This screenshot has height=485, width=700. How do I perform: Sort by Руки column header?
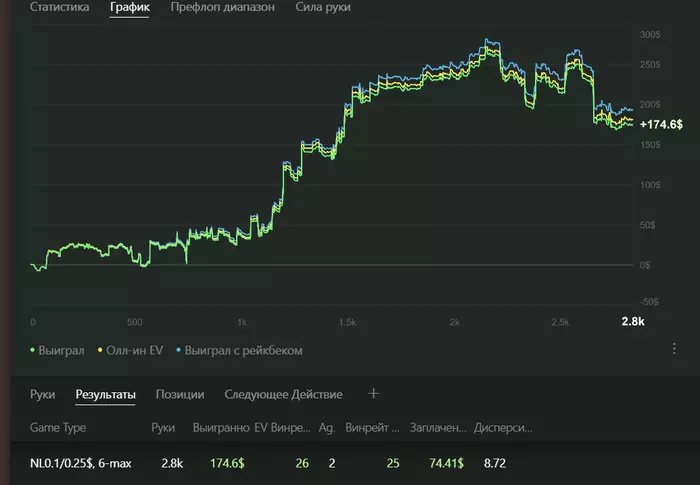(x=163, y=428)
